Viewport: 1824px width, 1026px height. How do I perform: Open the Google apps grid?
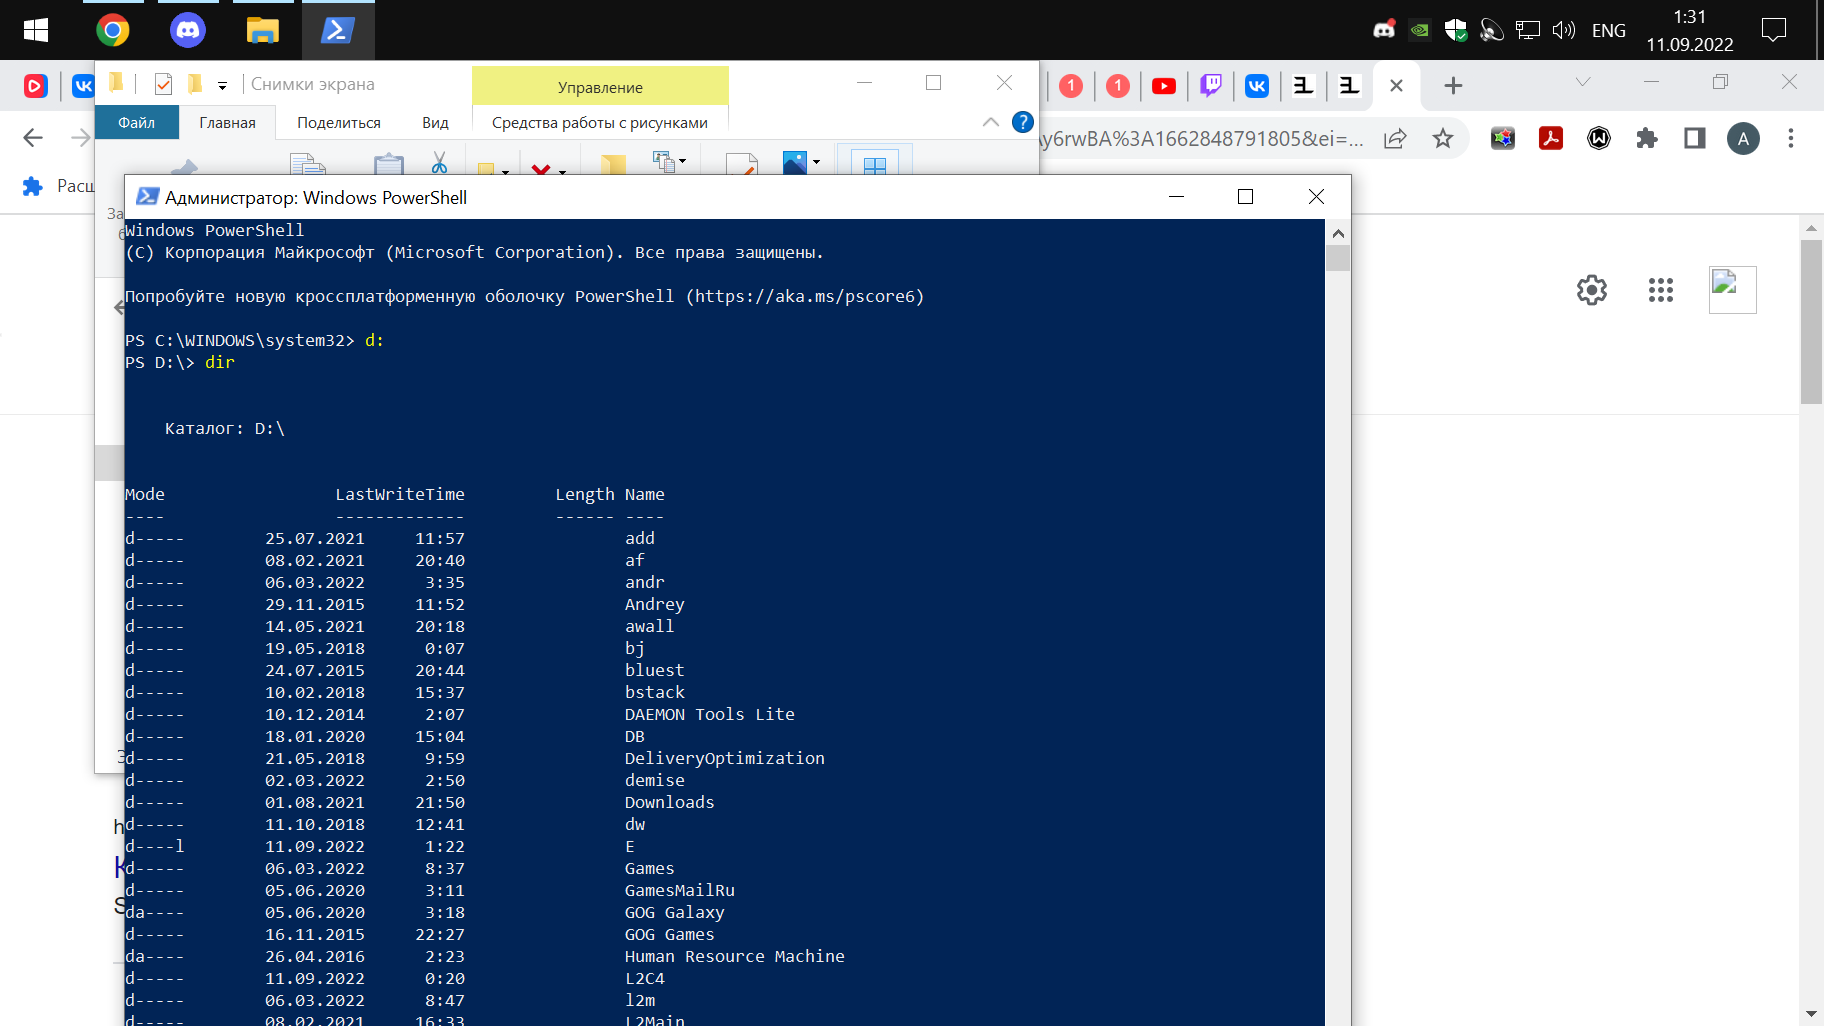pos(1660,290)
